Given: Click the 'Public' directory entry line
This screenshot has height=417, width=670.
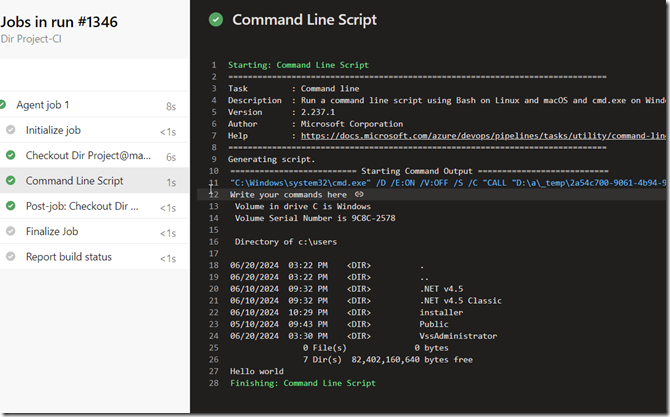Looking at the screenshot, I should (339, 324).
